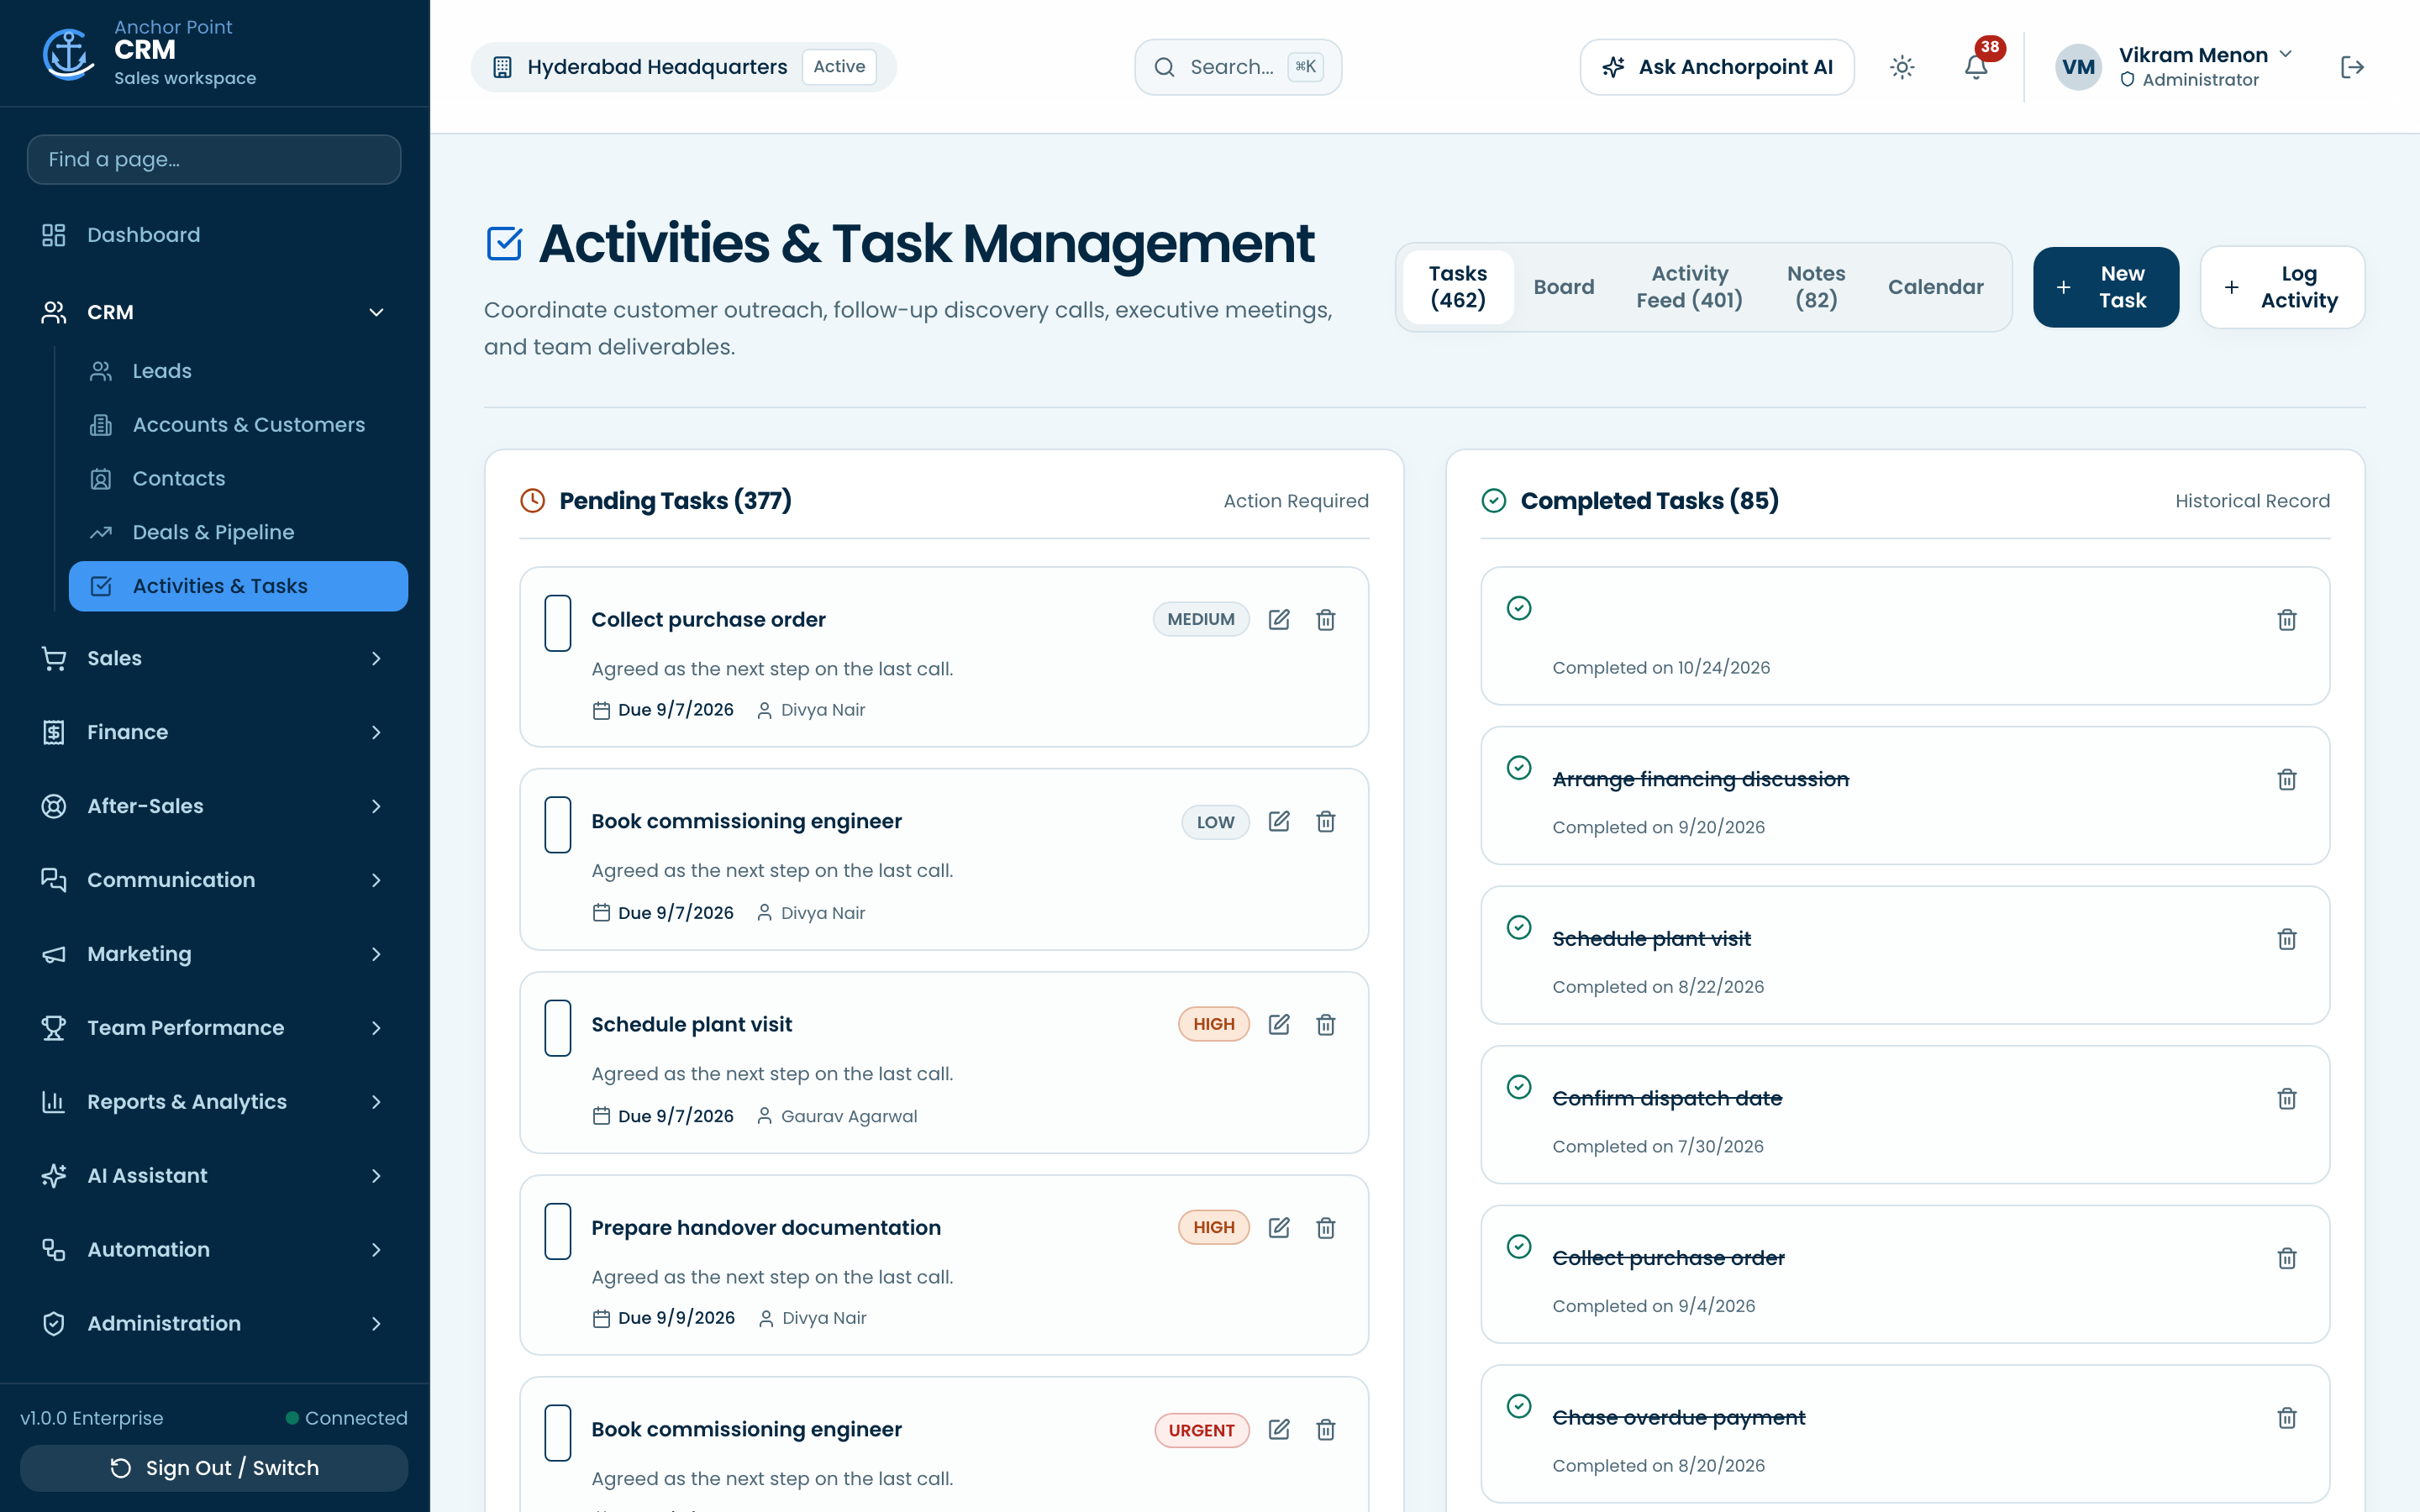Click the New Task button
This screenshot has height=1512, width=2420.
2105,287
